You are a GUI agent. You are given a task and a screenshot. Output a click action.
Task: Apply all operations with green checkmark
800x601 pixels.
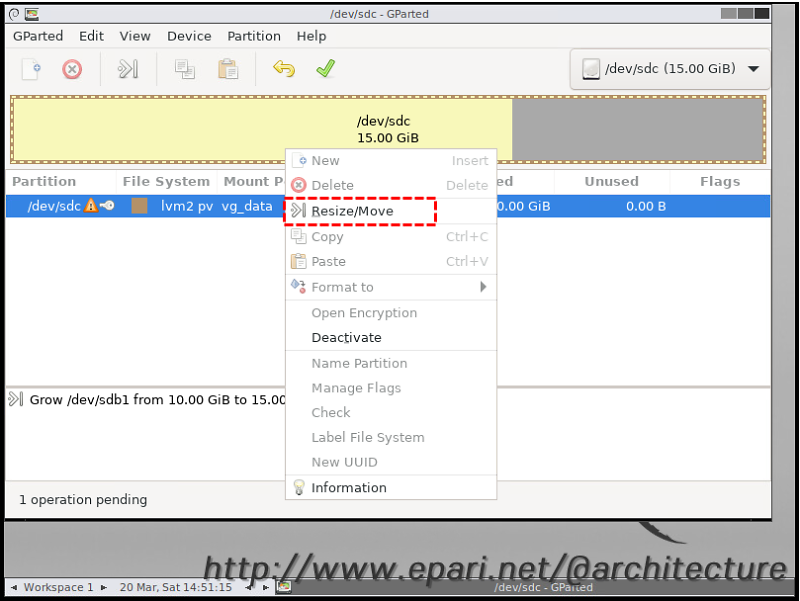[325, 69]
